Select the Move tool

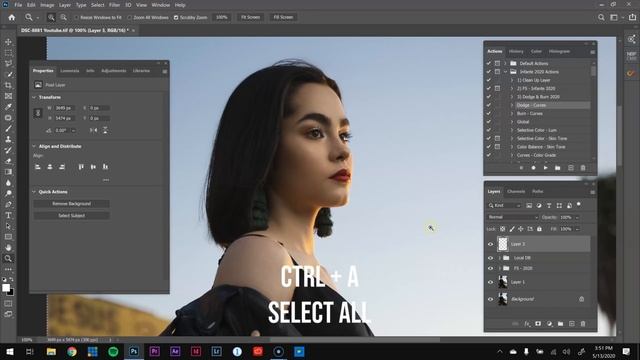(8, 42)
